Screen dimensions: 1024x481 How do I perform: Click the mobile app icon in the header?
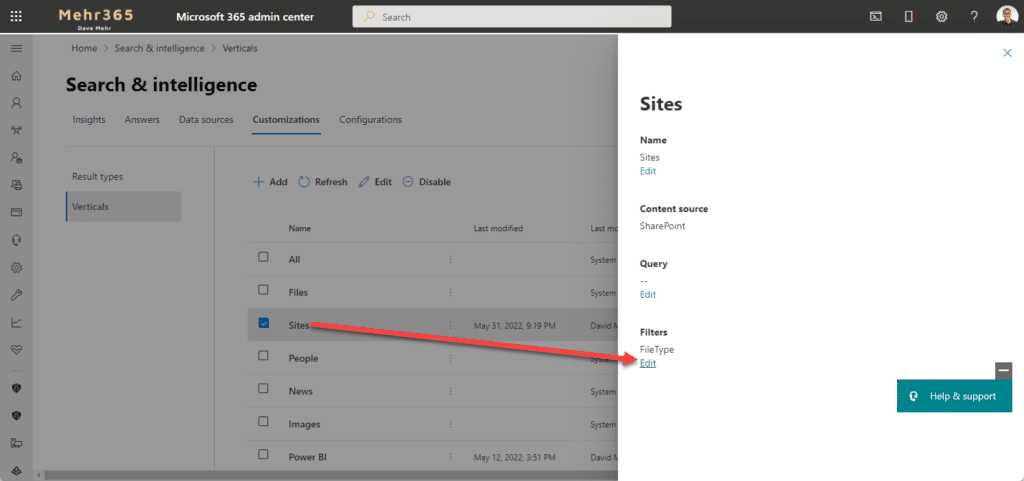(x=908, y=17)
